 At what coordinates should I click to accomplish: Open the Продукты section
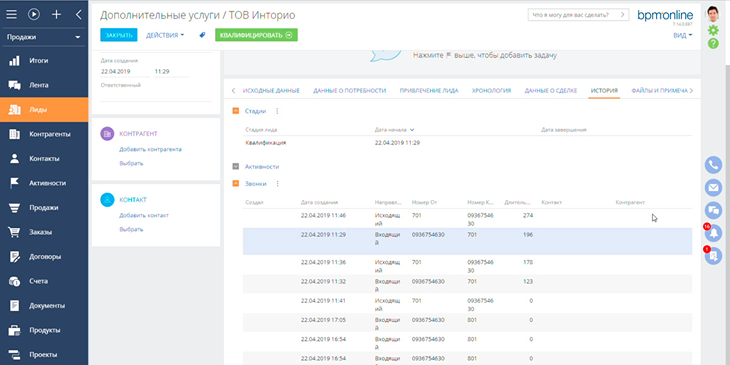tap(44, 330)
